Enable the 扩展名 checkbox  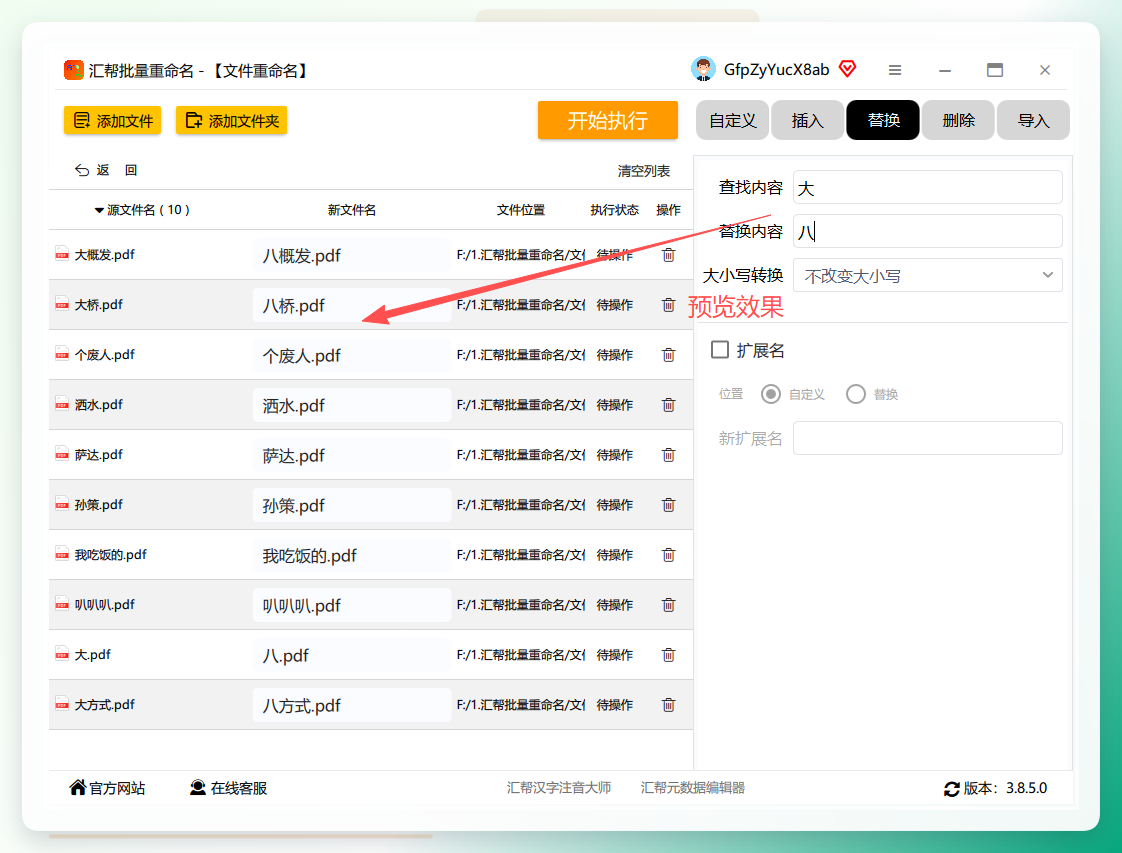click(x=720, y=350)
